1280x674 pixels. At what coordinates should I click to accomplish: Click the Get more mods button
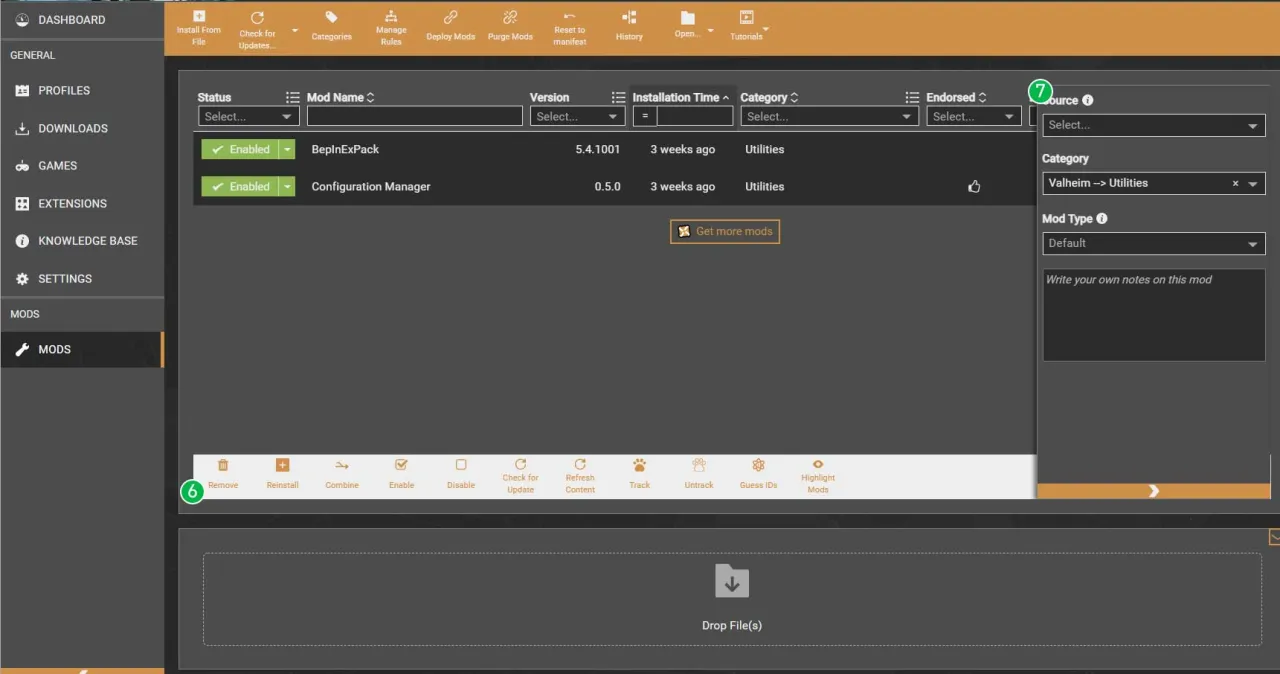click(724, 231)
